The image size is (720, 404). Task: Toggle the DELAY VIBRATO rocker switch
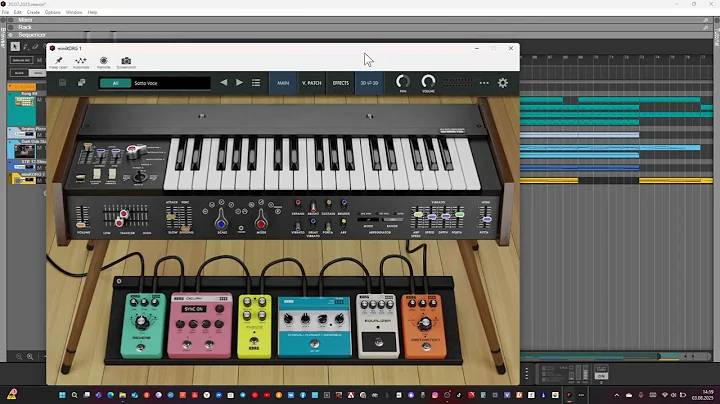click(x=313, y=224)
